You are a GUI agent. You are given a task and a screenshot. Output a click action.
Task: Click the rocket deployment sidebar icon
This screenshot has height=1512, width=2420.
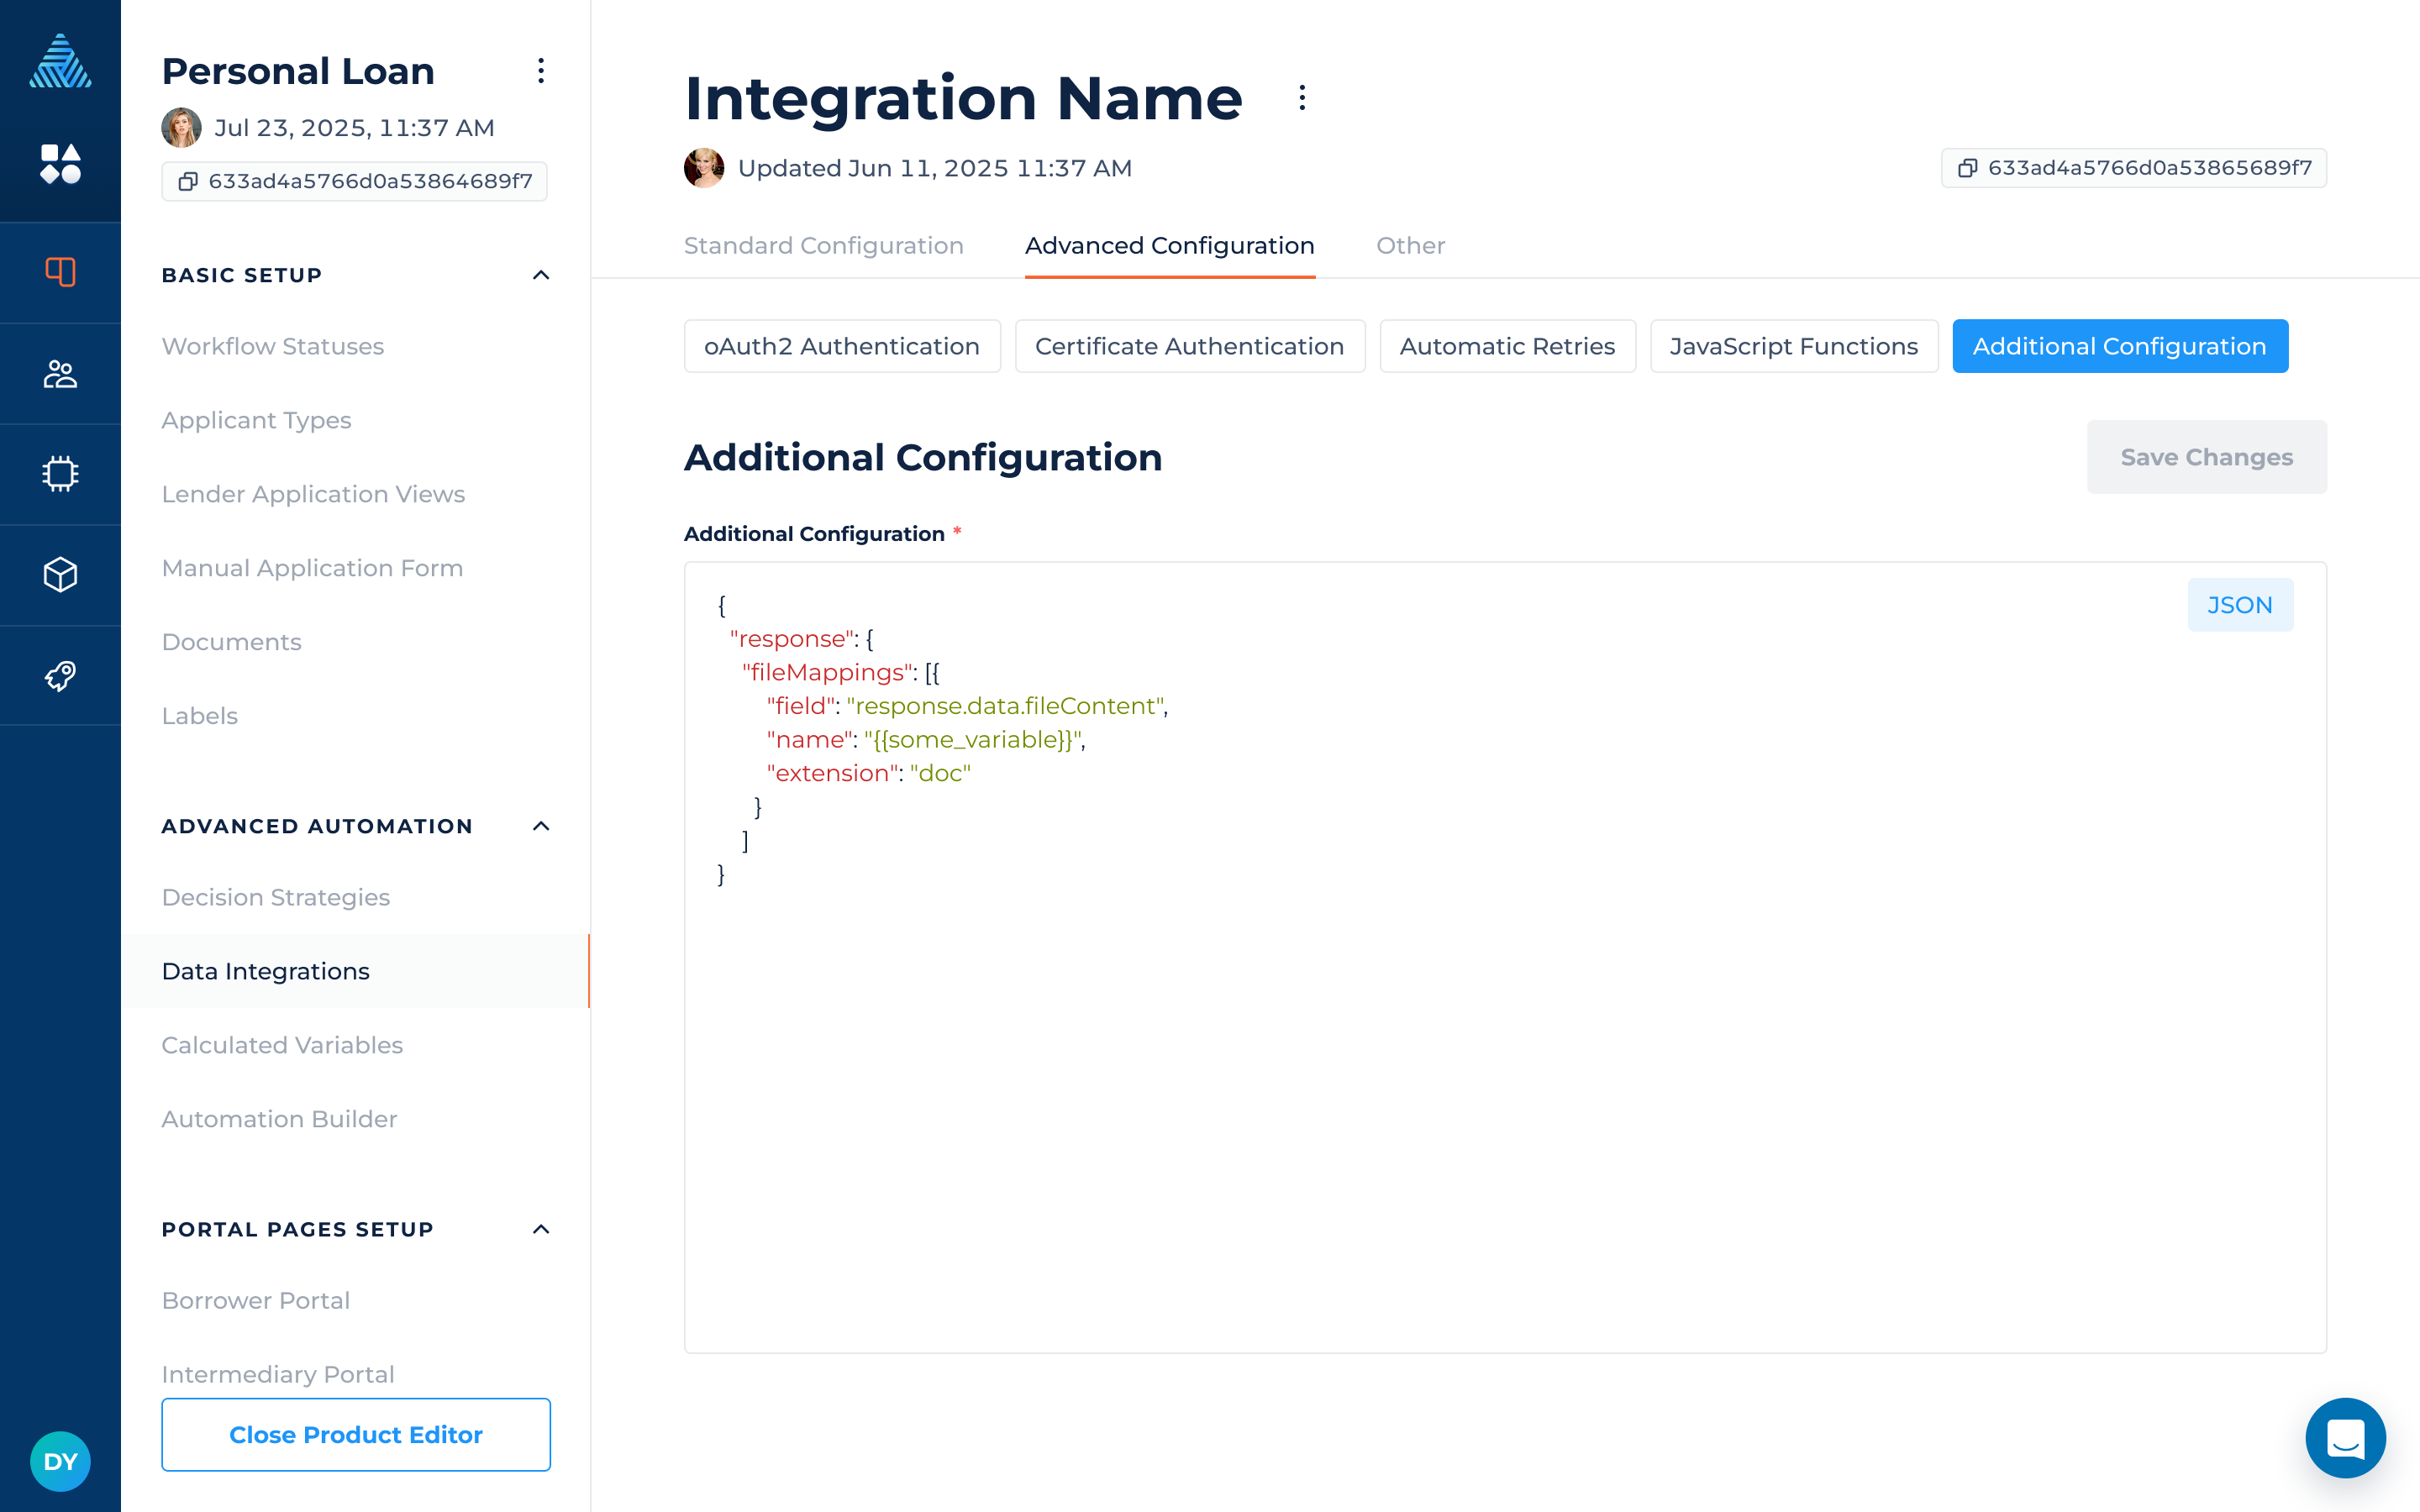coord(60,676)
